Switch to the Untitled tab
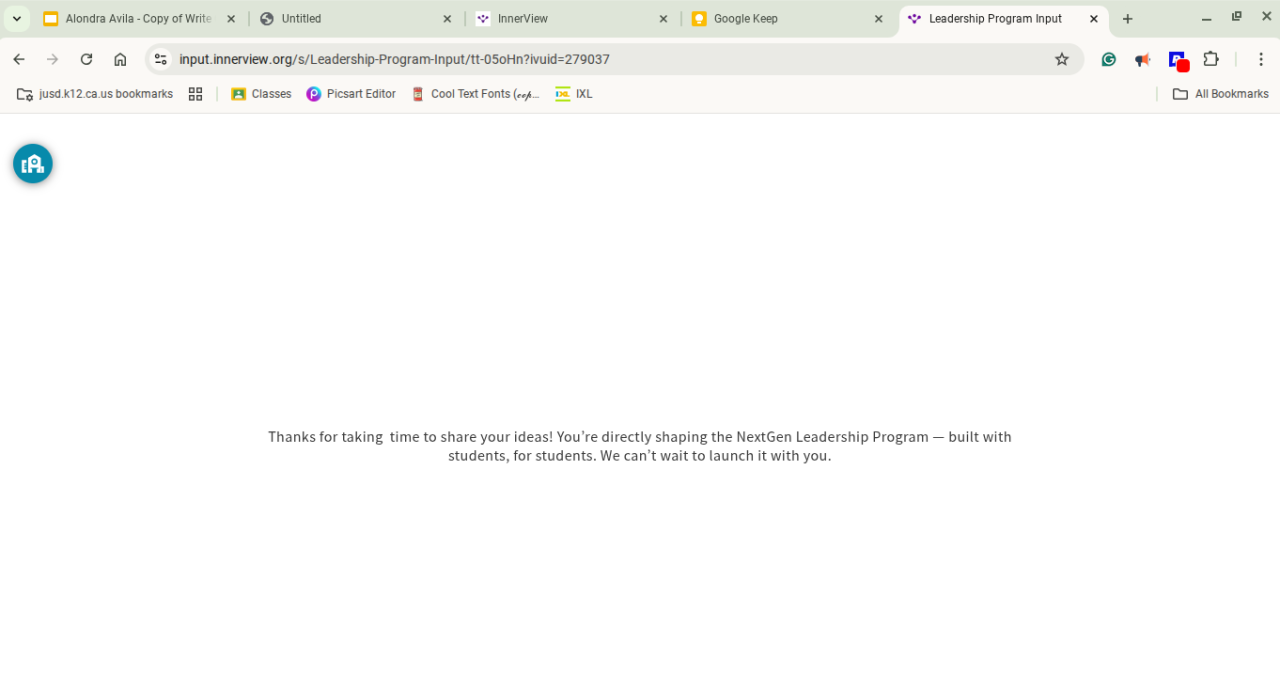 click(x=355, y=19)
